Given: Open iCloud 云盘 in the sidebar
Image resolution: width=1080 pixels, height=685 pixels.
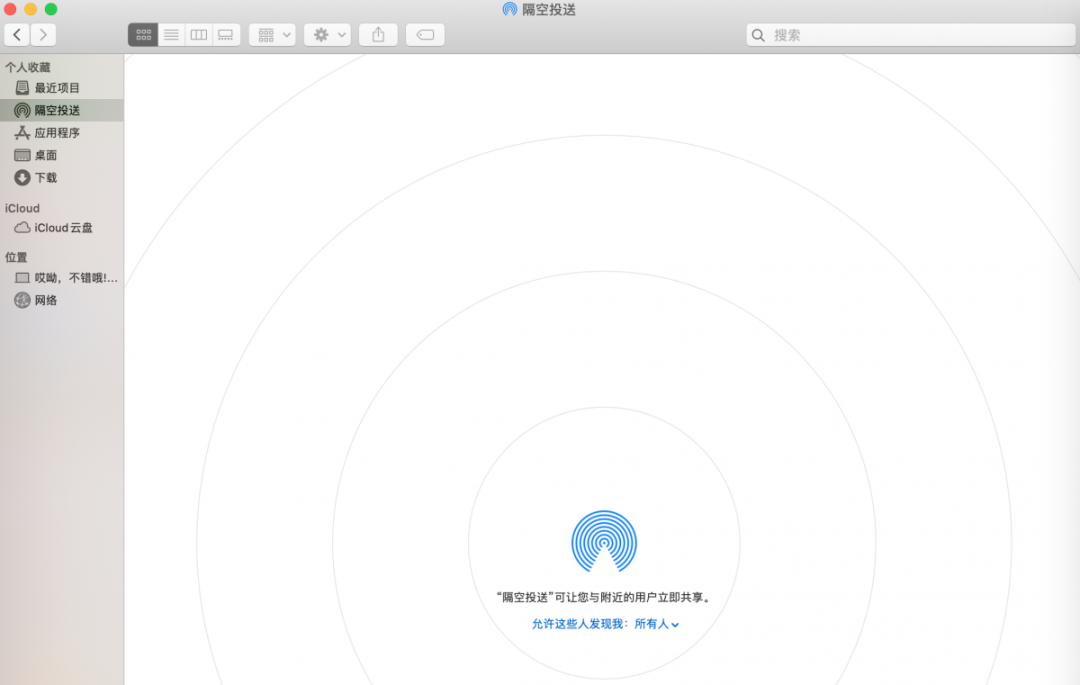Looking at the screenshot, I should pyautogui.click(x=62, y=228).
